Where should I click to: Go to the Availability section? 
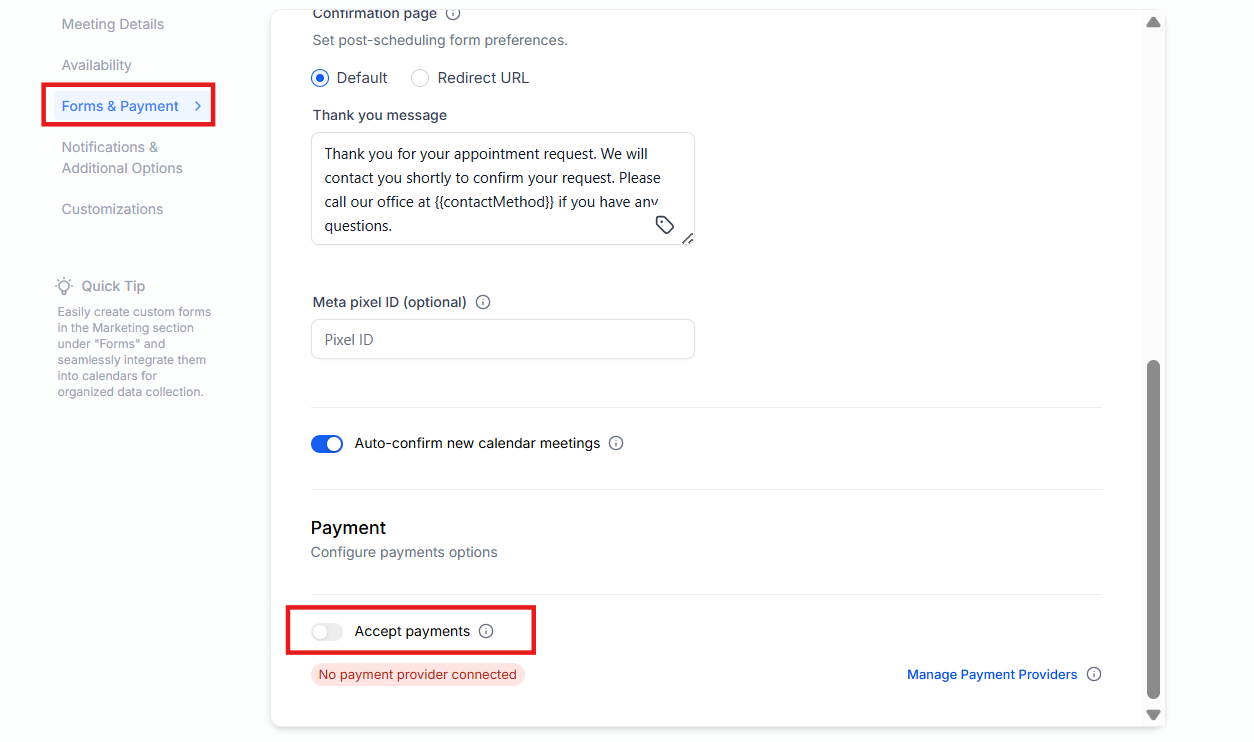(97, 65)
